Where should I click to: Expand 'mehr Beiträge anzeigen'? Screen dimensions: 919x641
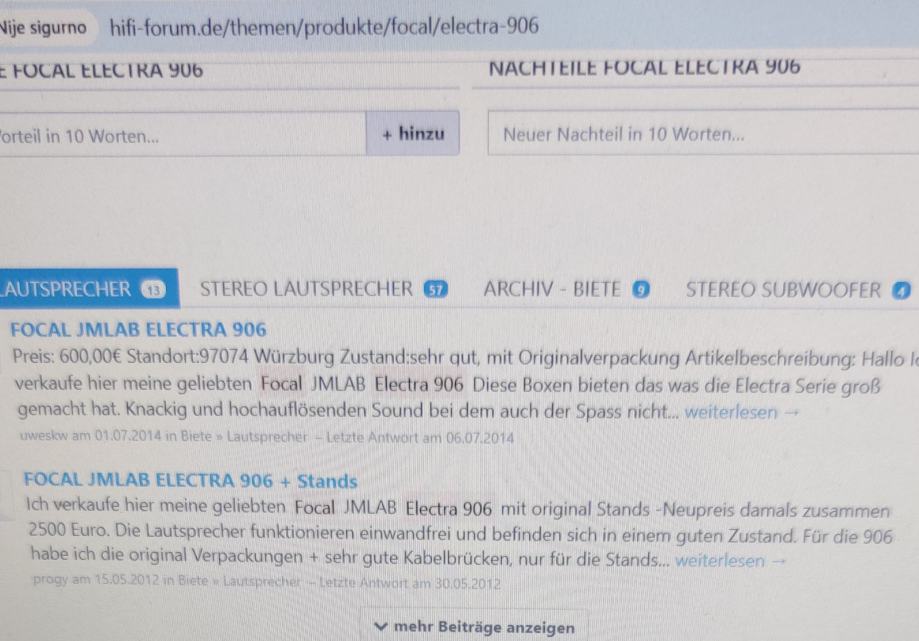click(474, 626)
